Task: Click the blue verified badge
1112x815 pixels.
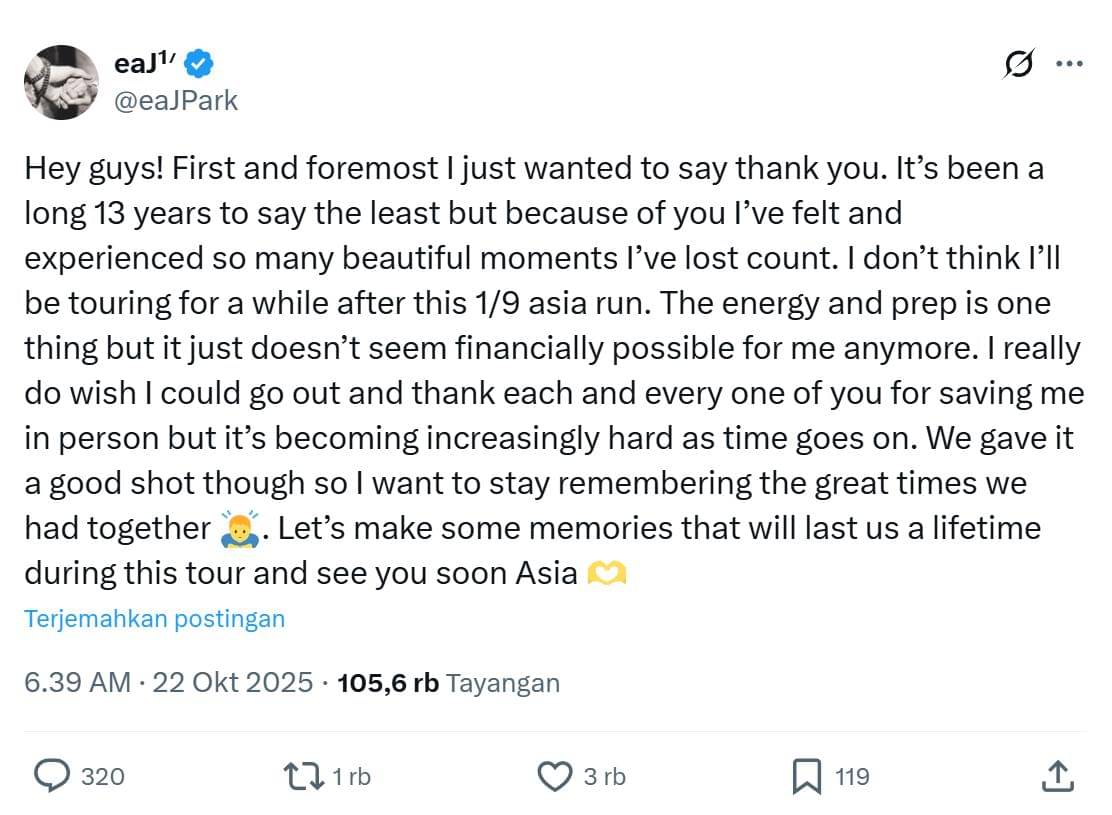Action: tap(199, 63)
